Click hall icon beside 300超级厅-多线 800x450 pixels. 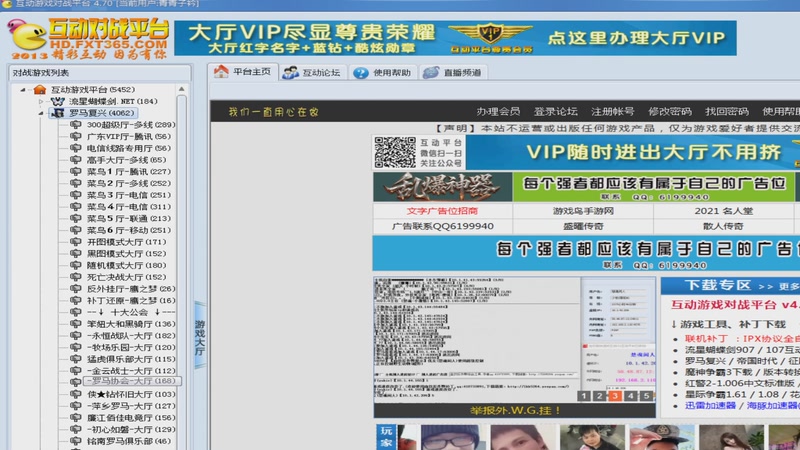(x=76, y=124)
